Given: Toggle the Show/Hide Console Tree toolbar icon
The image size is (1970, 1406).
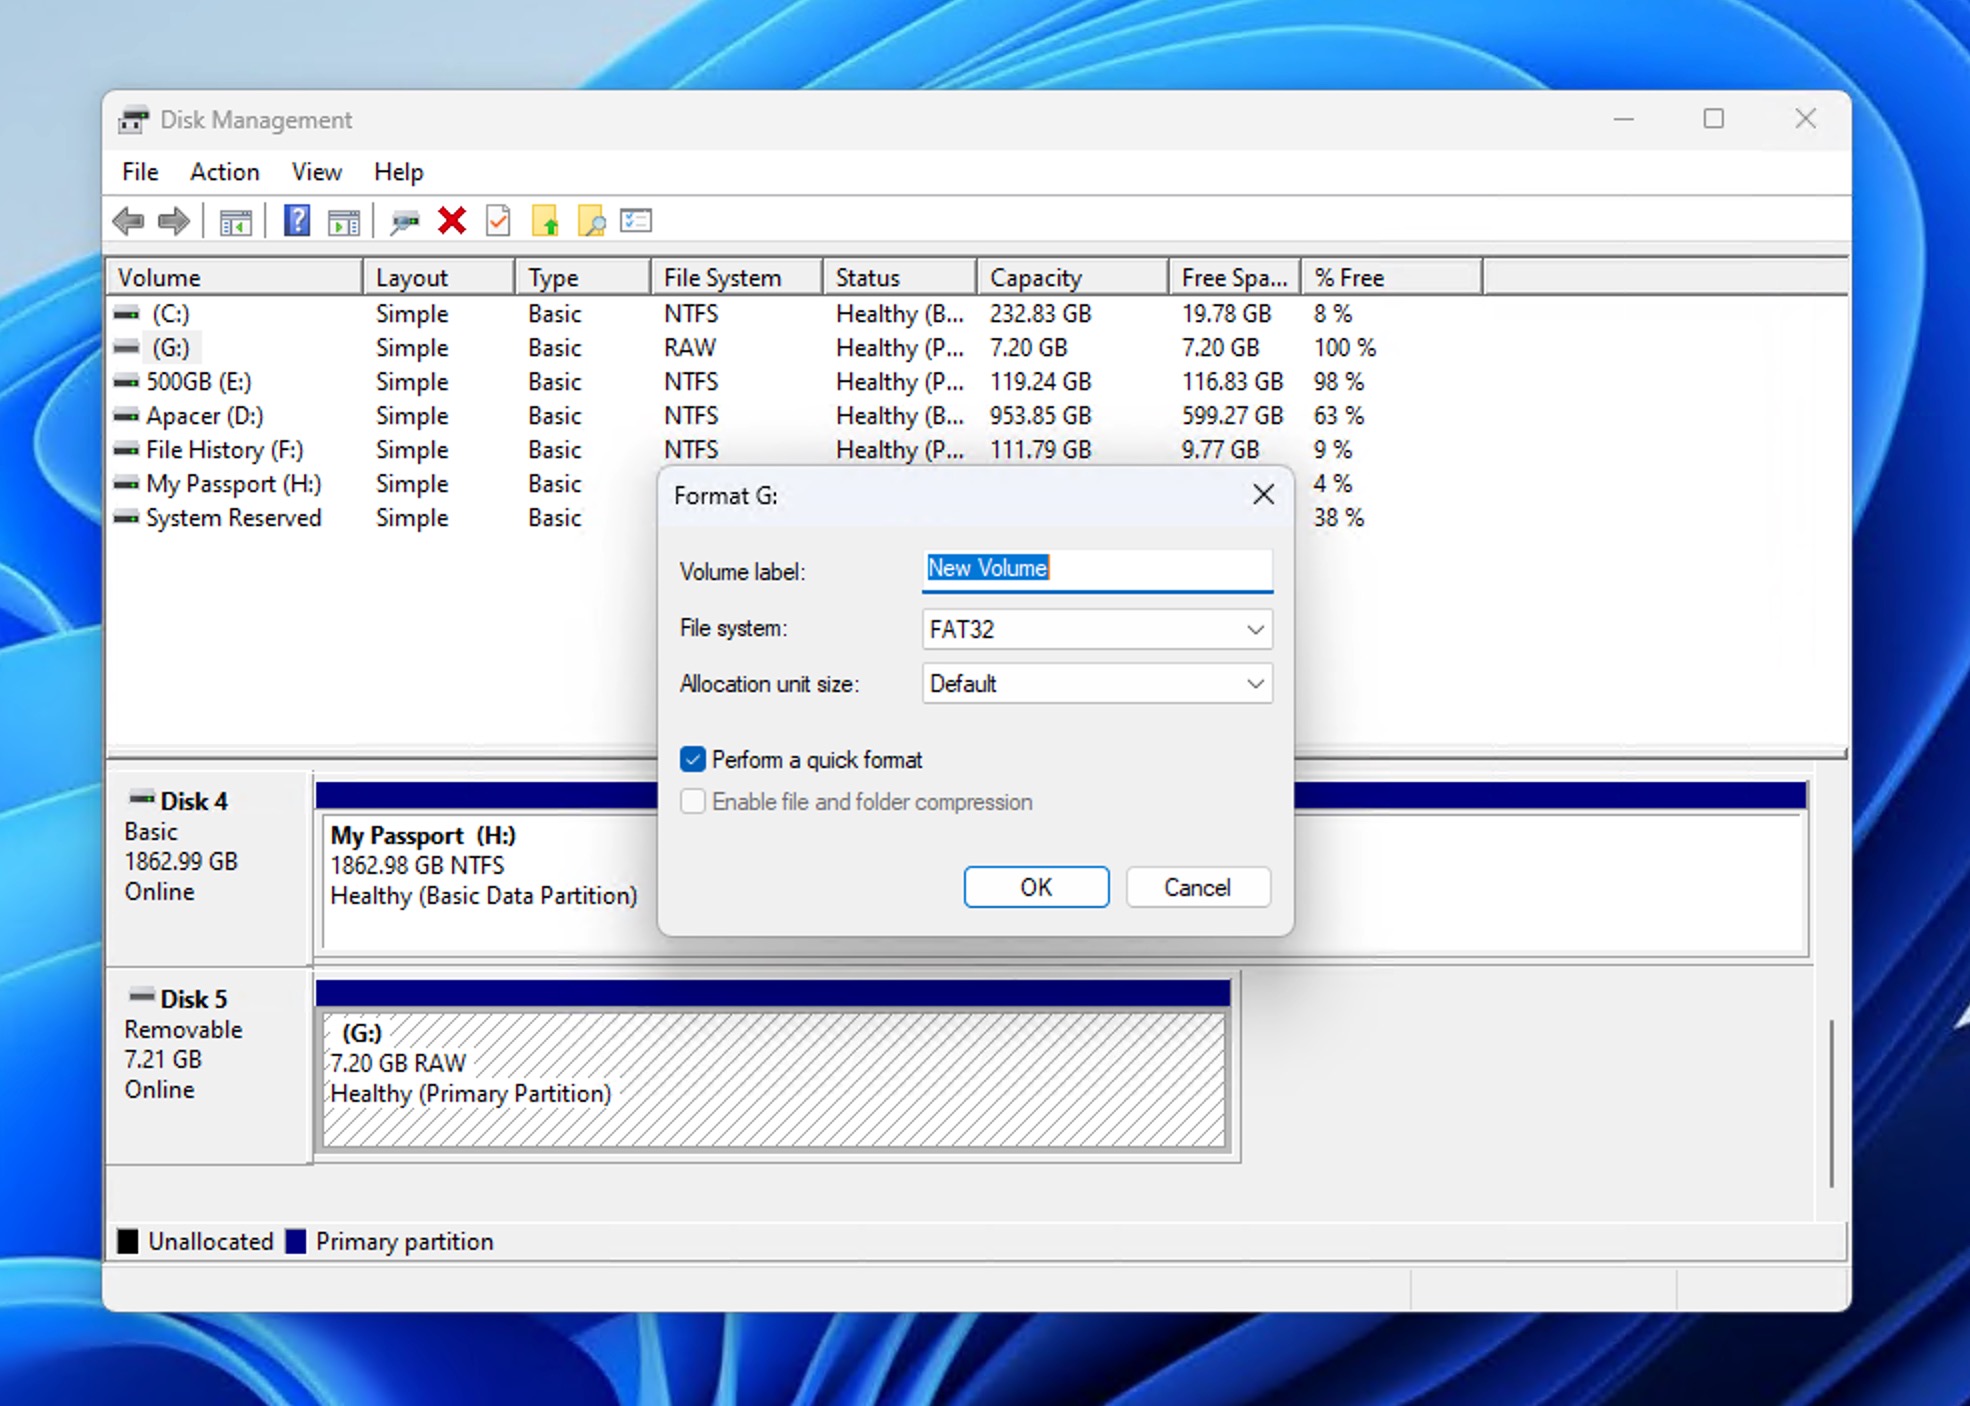Looking at the screenshot, I should (236, 221).
